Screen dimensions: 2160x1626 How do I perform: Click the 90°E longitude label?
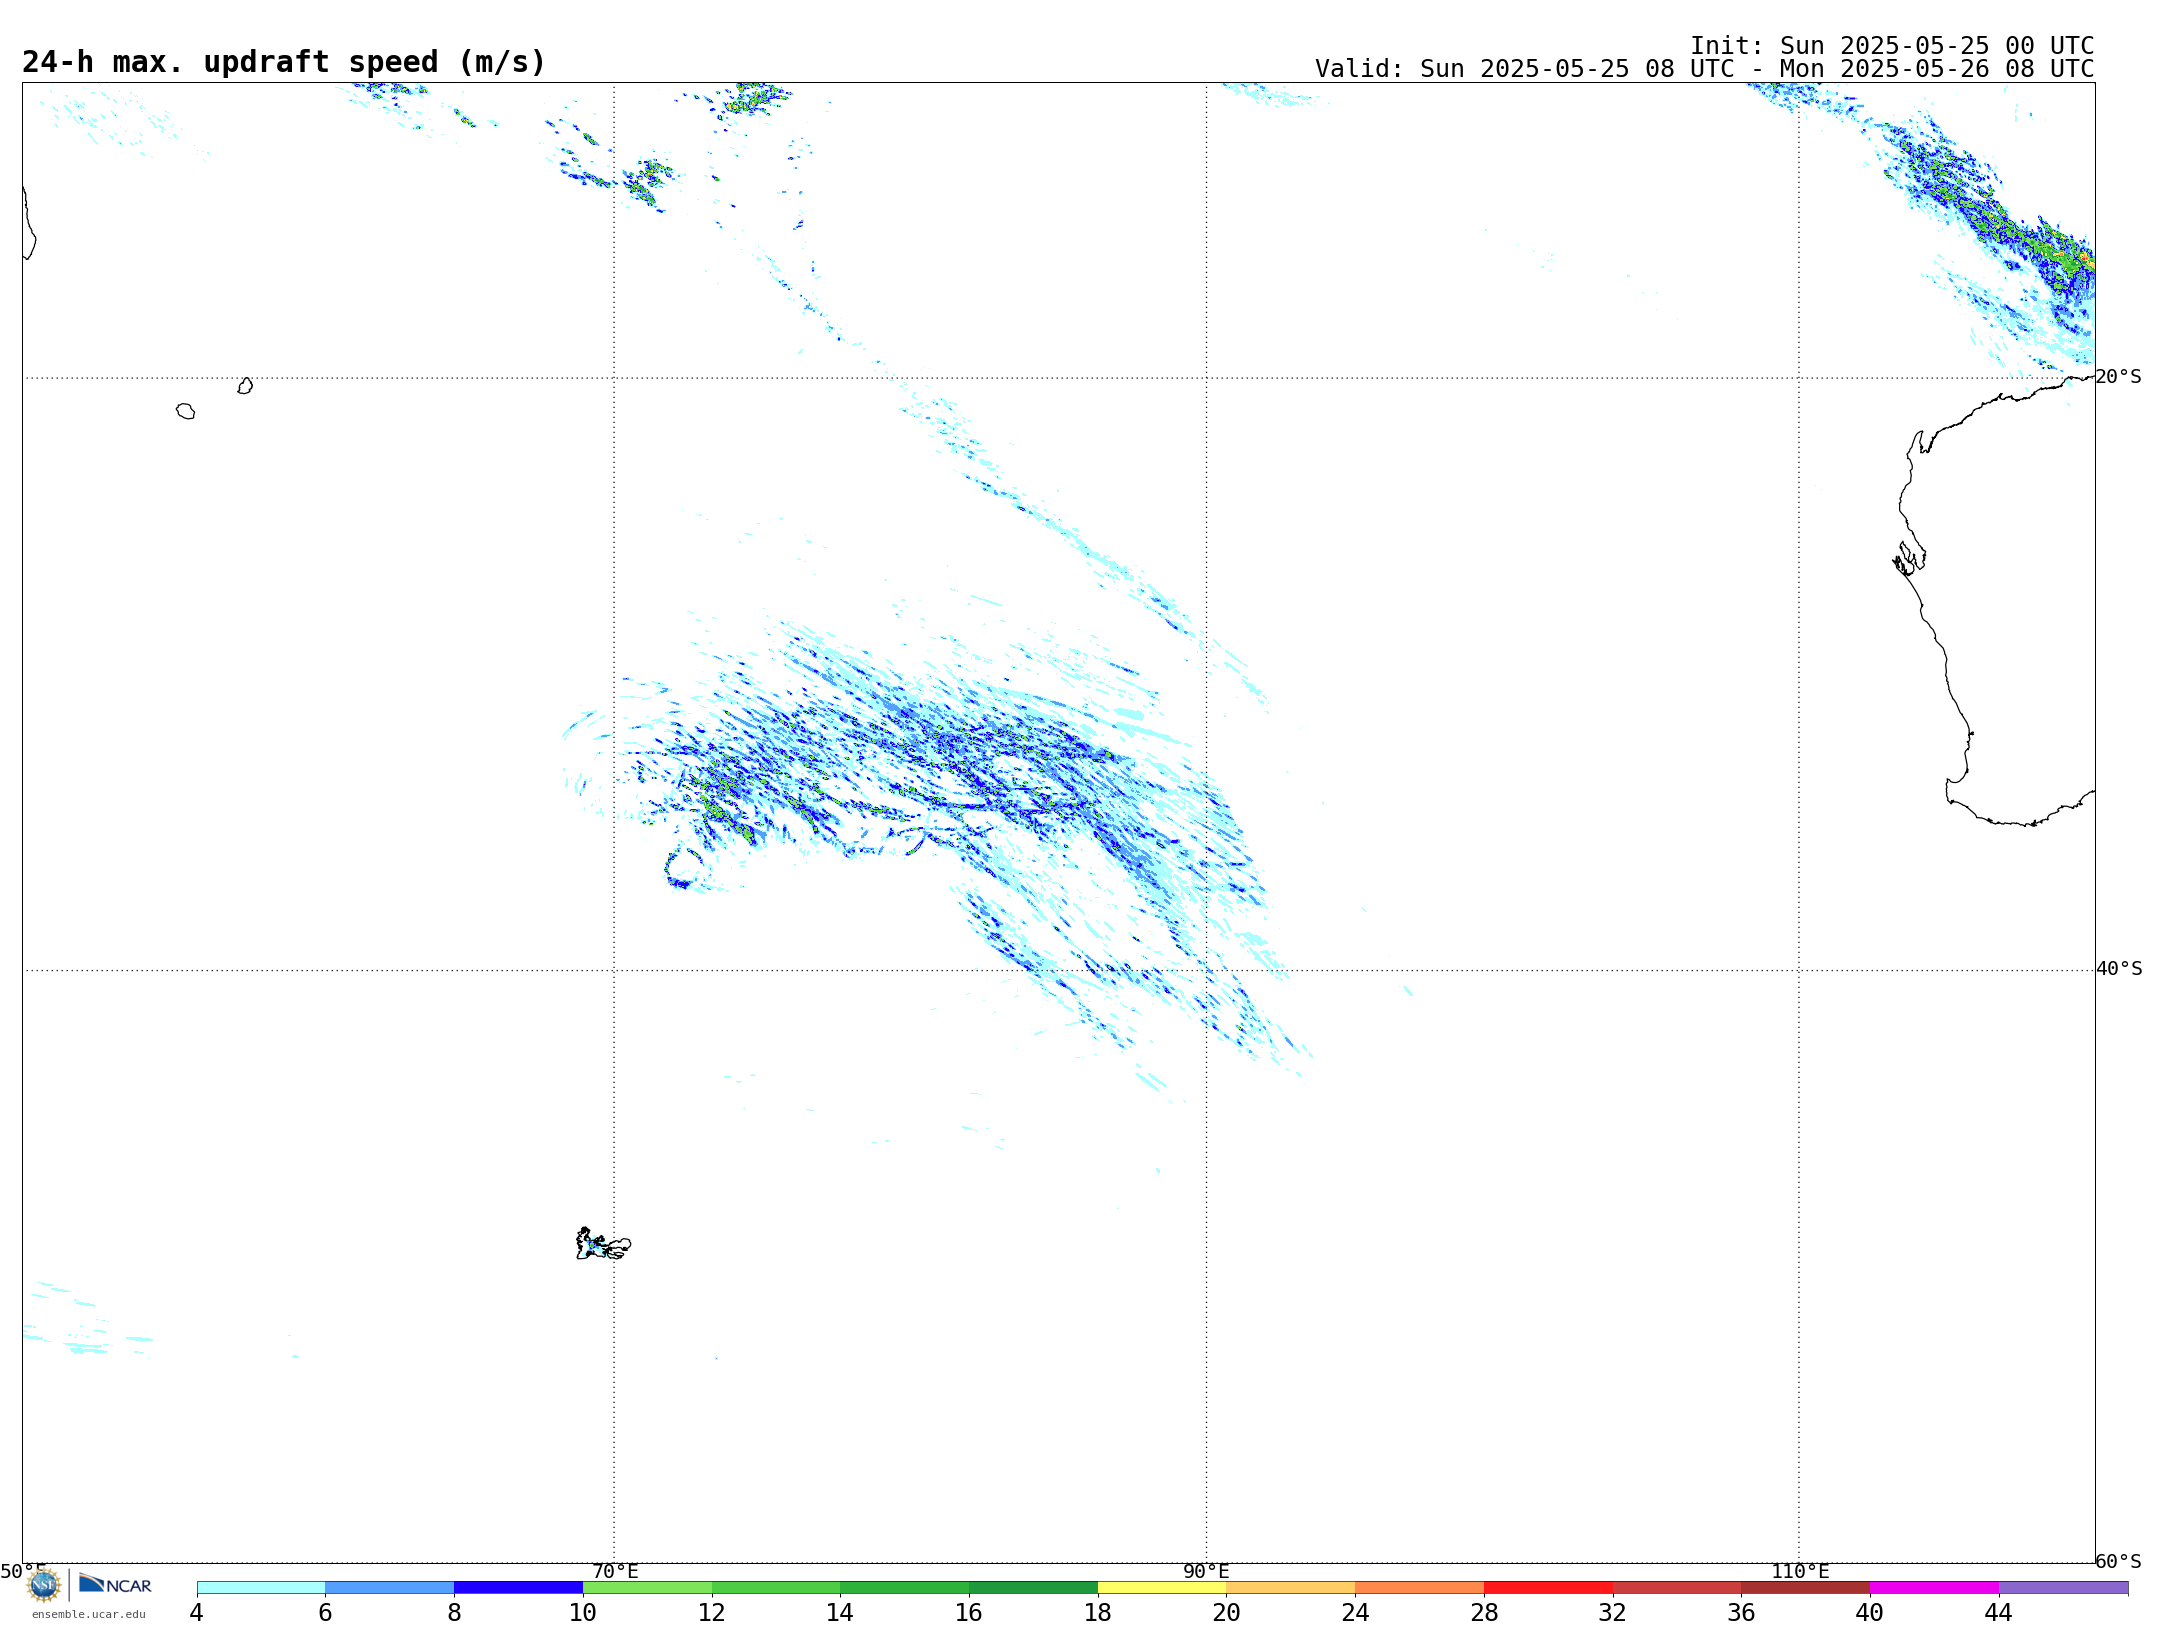coord(1206,1571)
